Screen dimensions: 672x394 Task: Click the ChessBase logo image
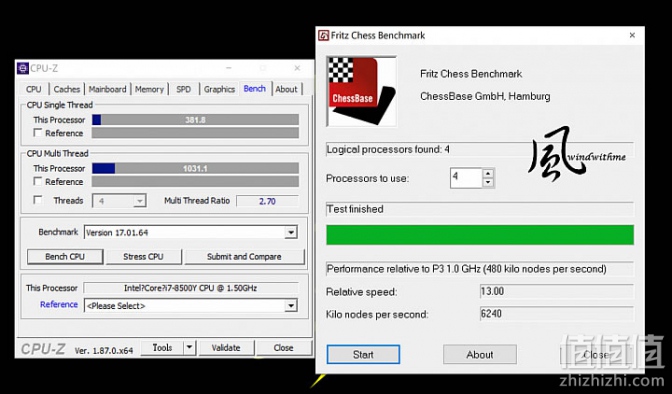click(361, 91)
